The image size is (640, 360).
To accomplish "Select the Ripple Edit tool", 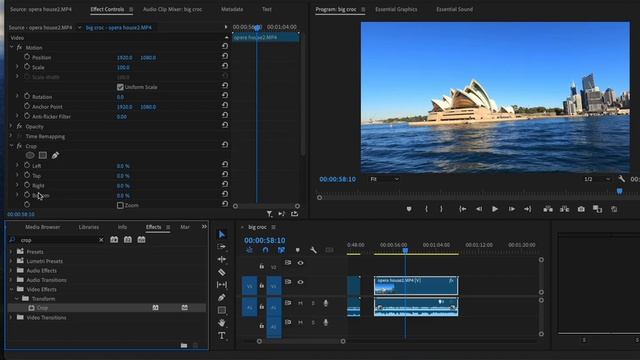I will tap(222, 259).
